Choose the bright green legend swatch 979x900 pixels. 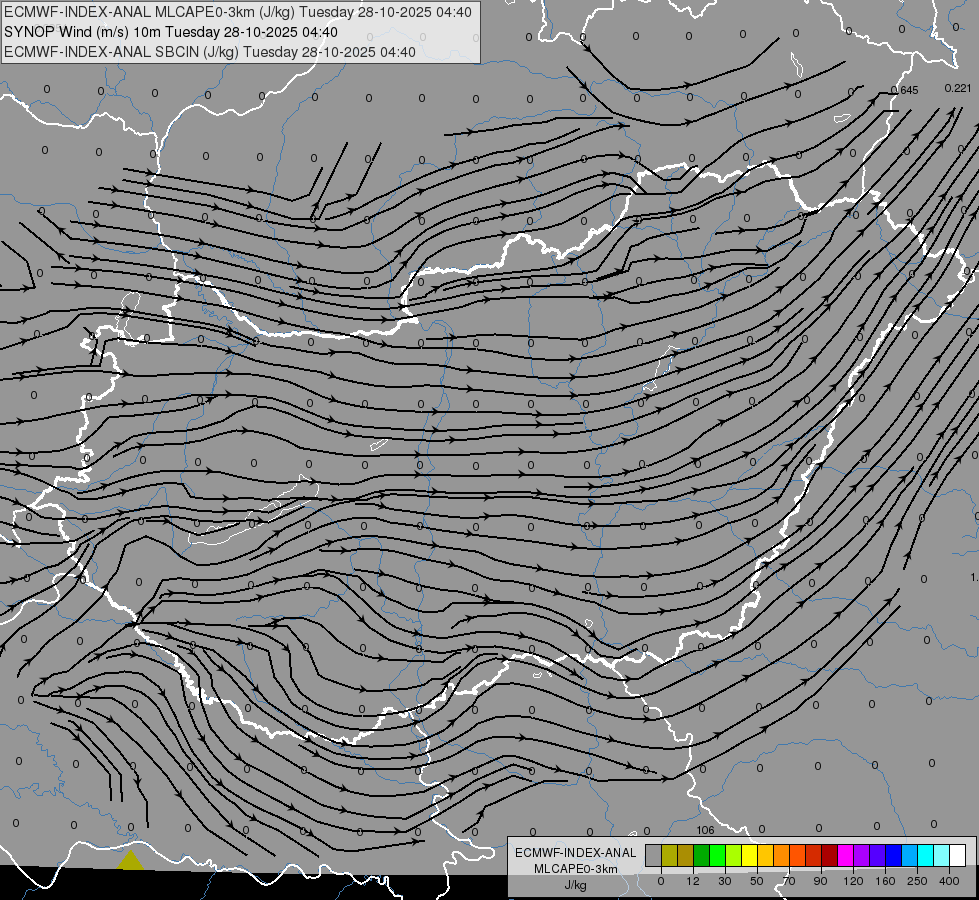pyautogui.click(x=717, y=855)
